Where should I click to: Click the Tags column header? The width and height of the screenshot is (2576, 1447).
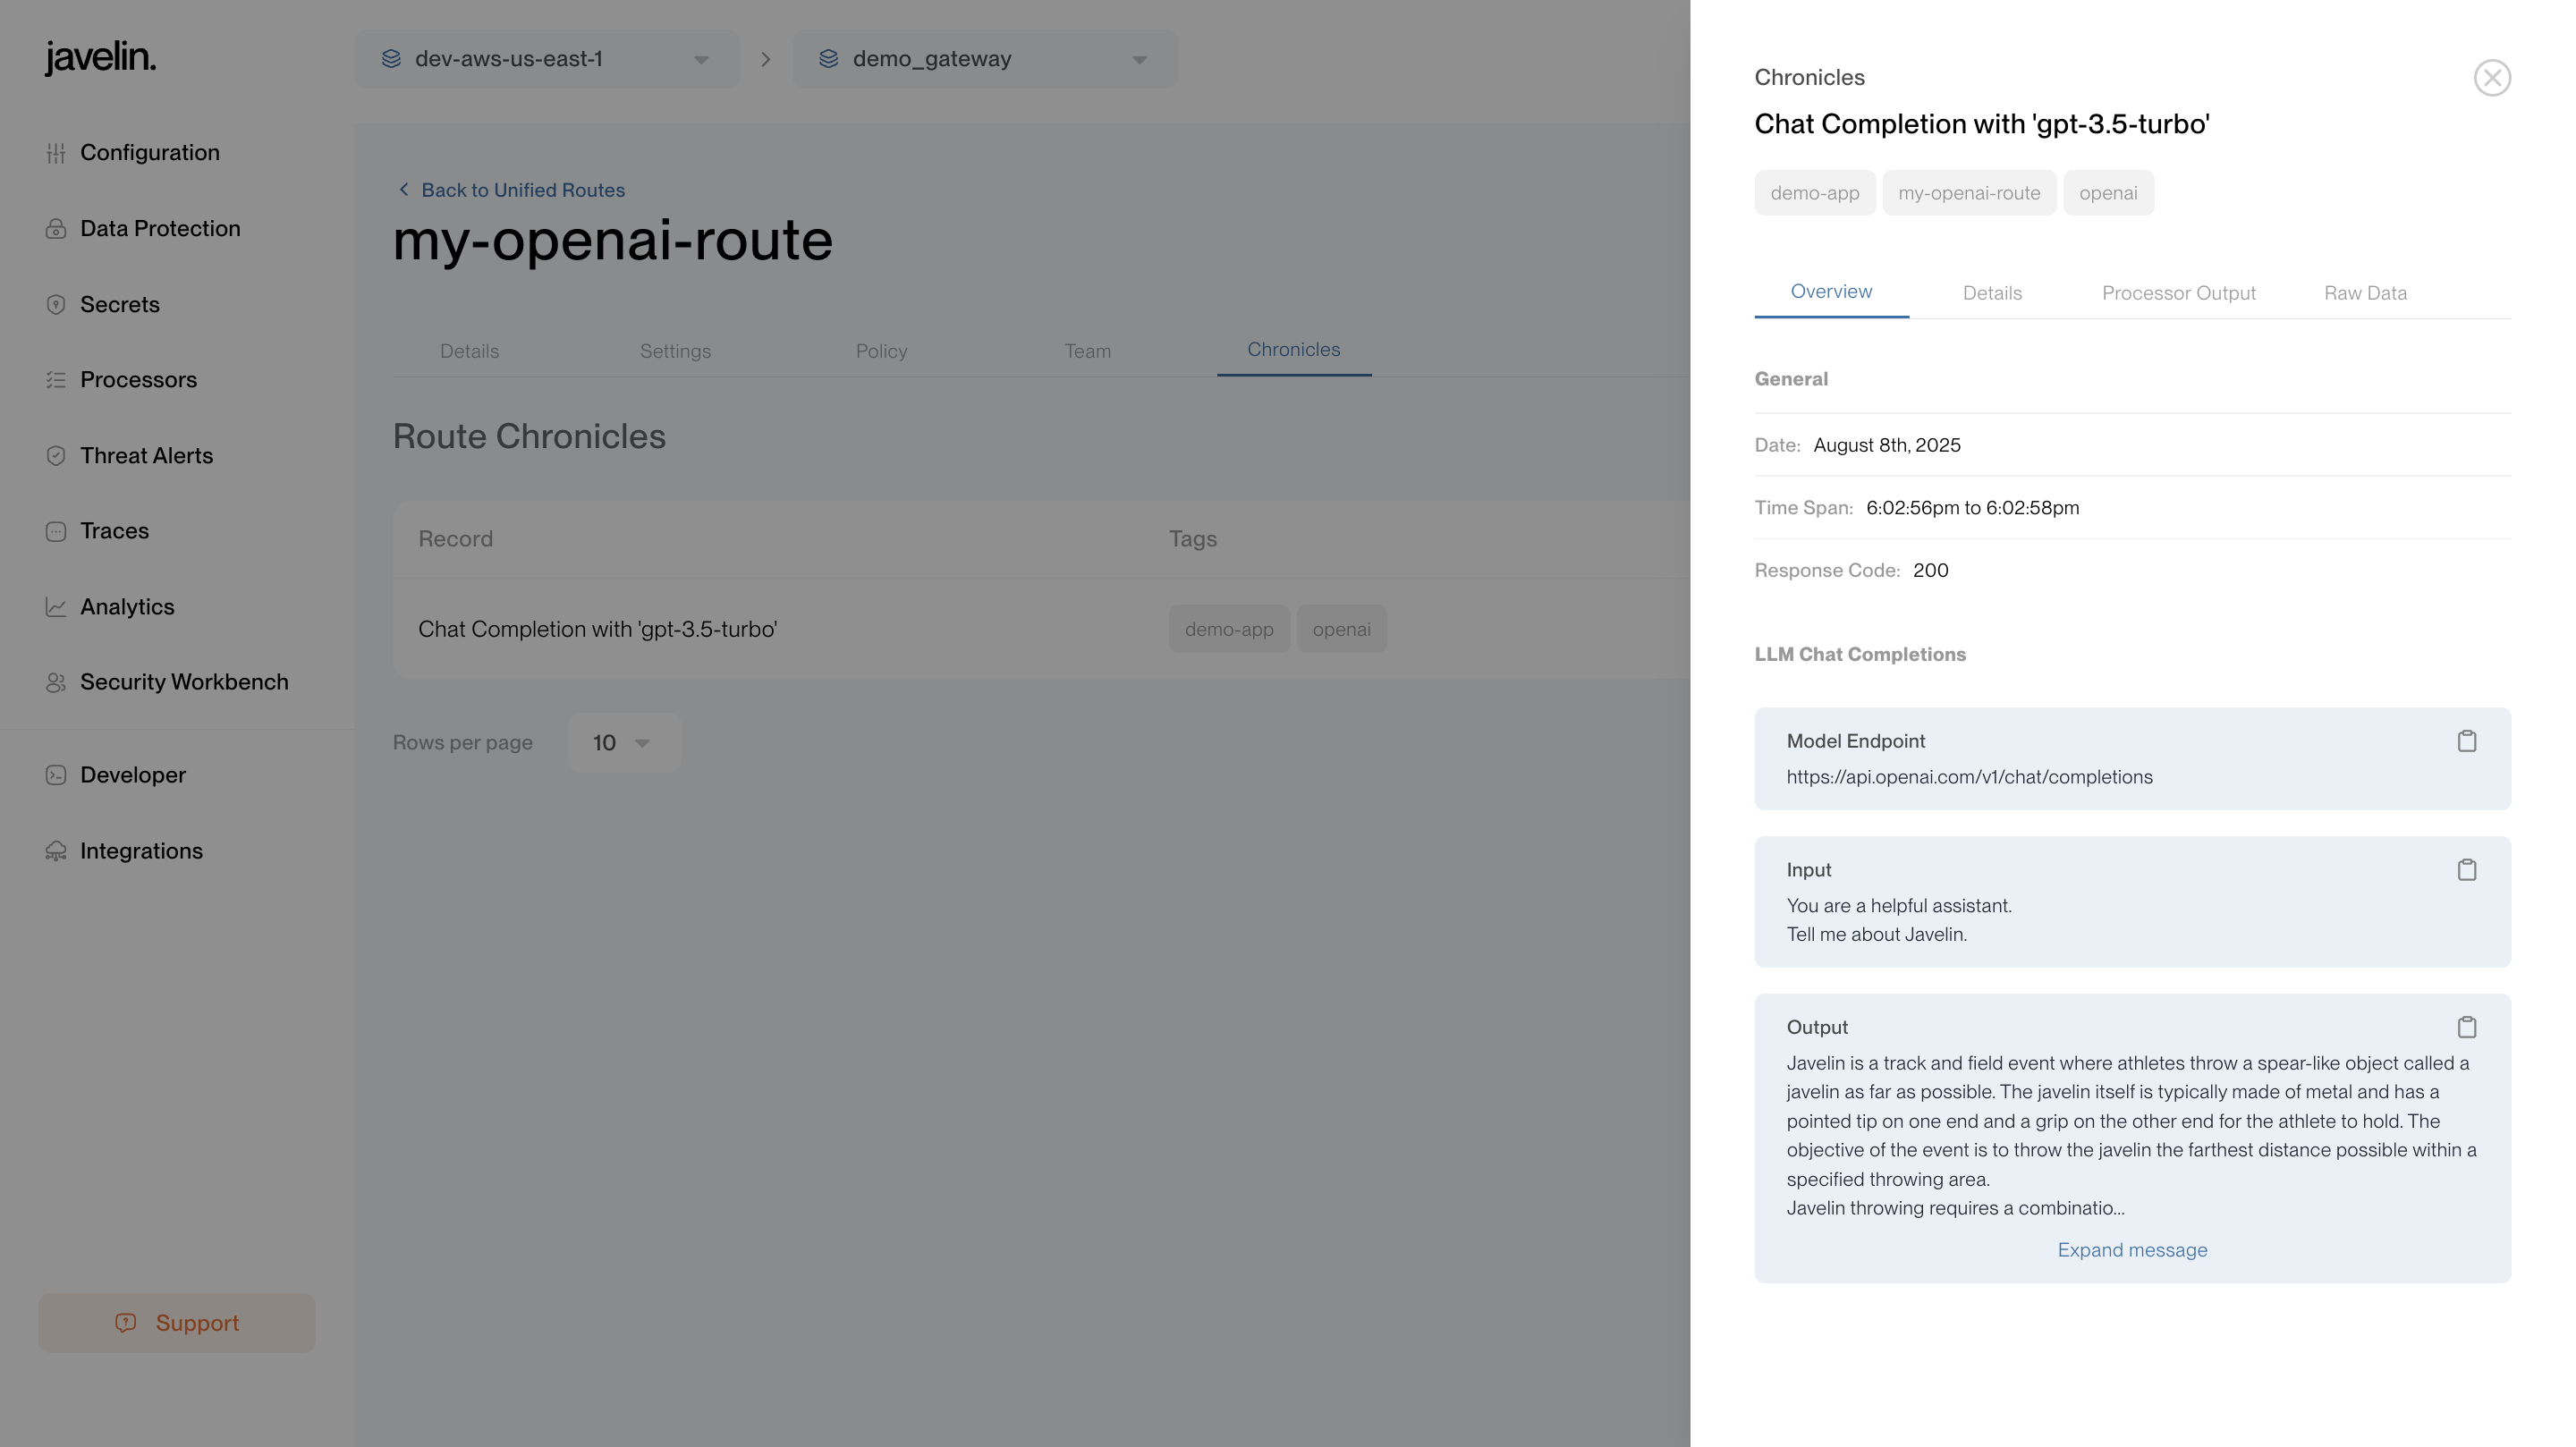click(x=1193, y=539)
